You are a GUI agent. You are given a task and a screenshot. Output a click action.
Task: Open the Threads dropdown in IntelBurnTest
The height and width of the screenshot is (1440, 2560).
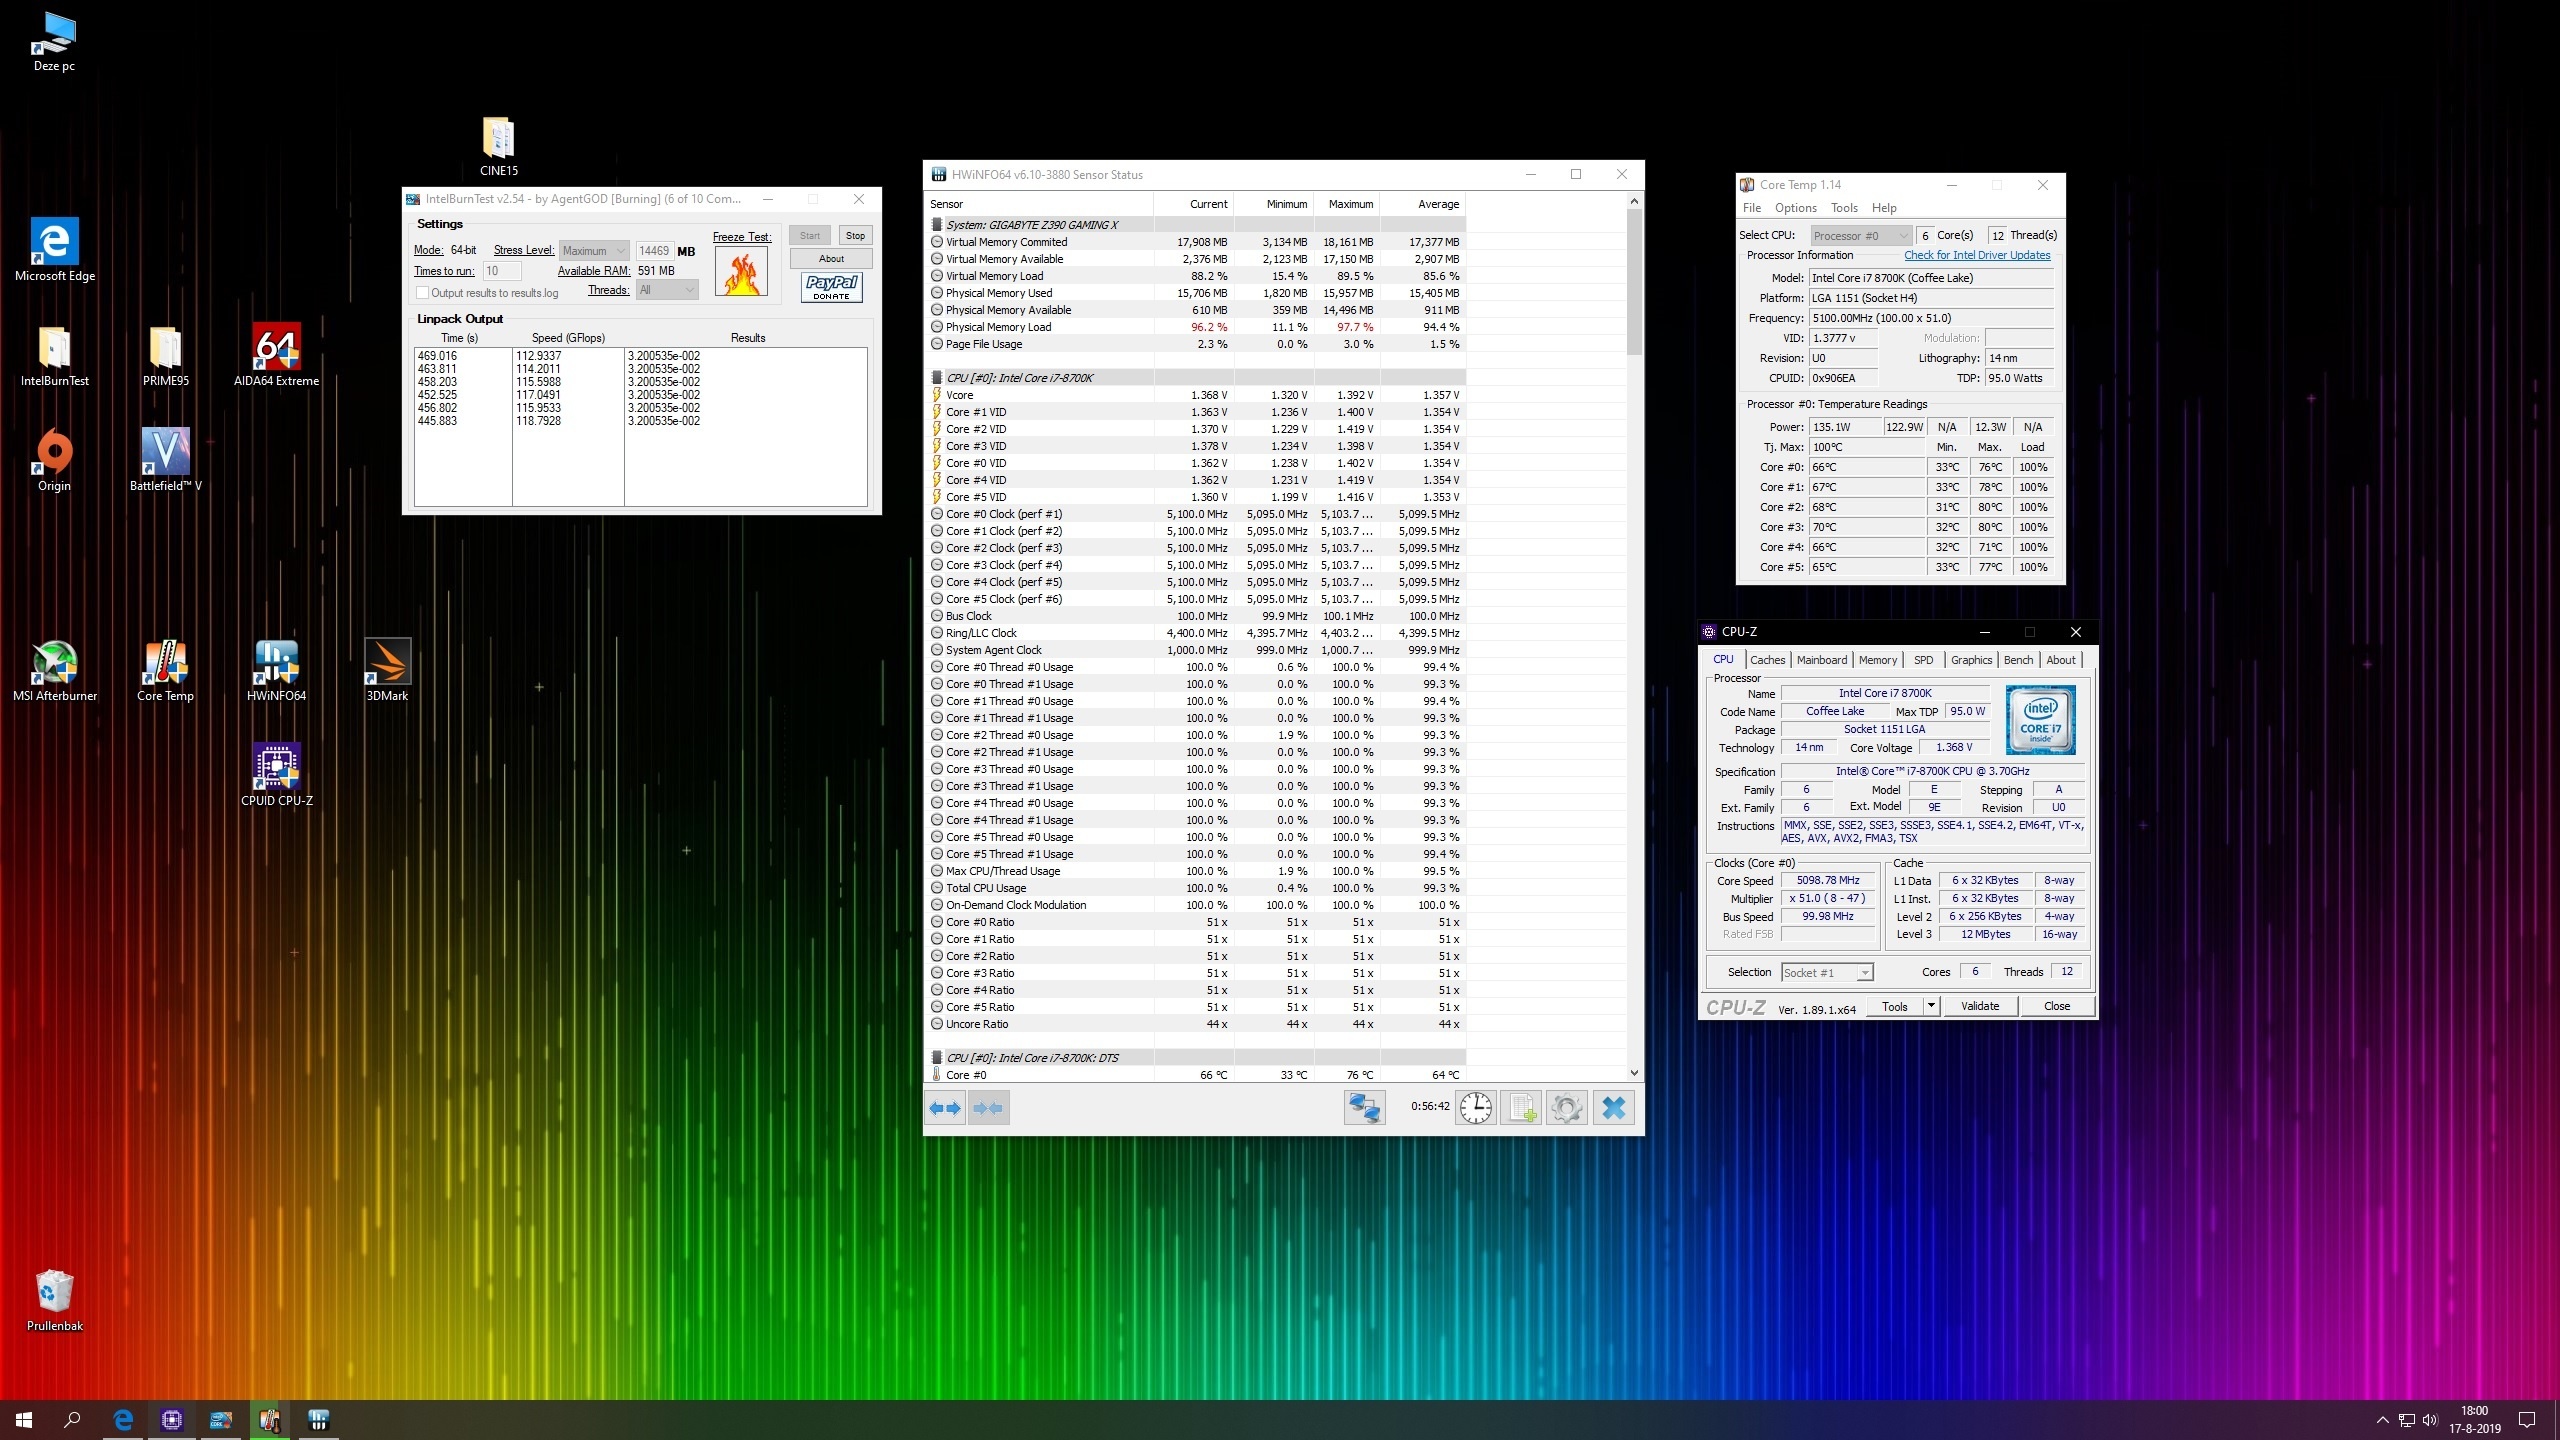(667, 290)
